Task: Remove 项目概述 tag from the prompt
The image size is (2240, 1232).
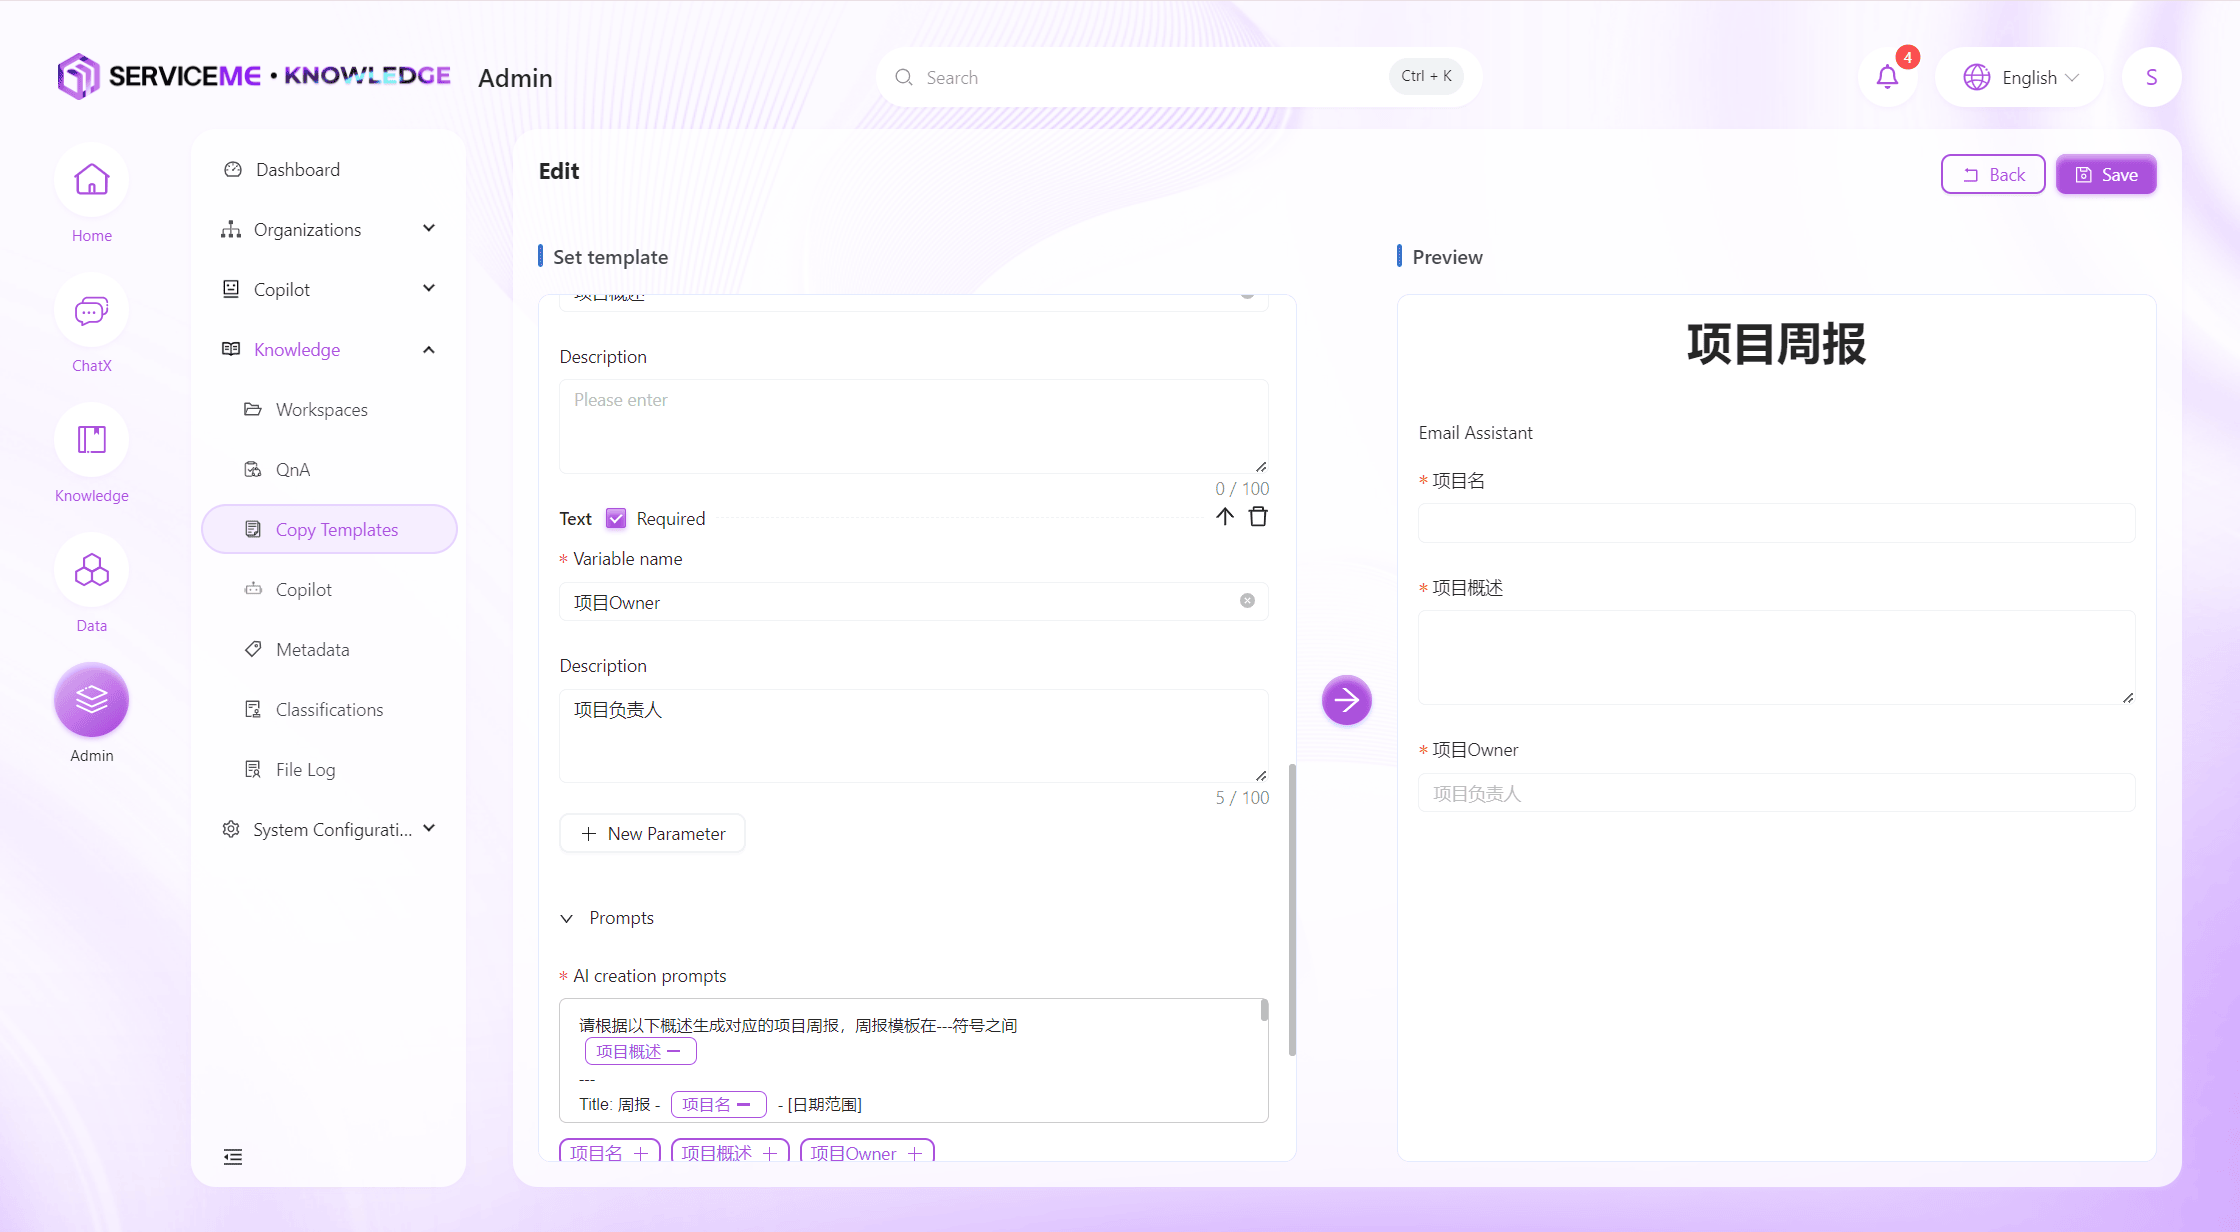Action: point(674,1051)
